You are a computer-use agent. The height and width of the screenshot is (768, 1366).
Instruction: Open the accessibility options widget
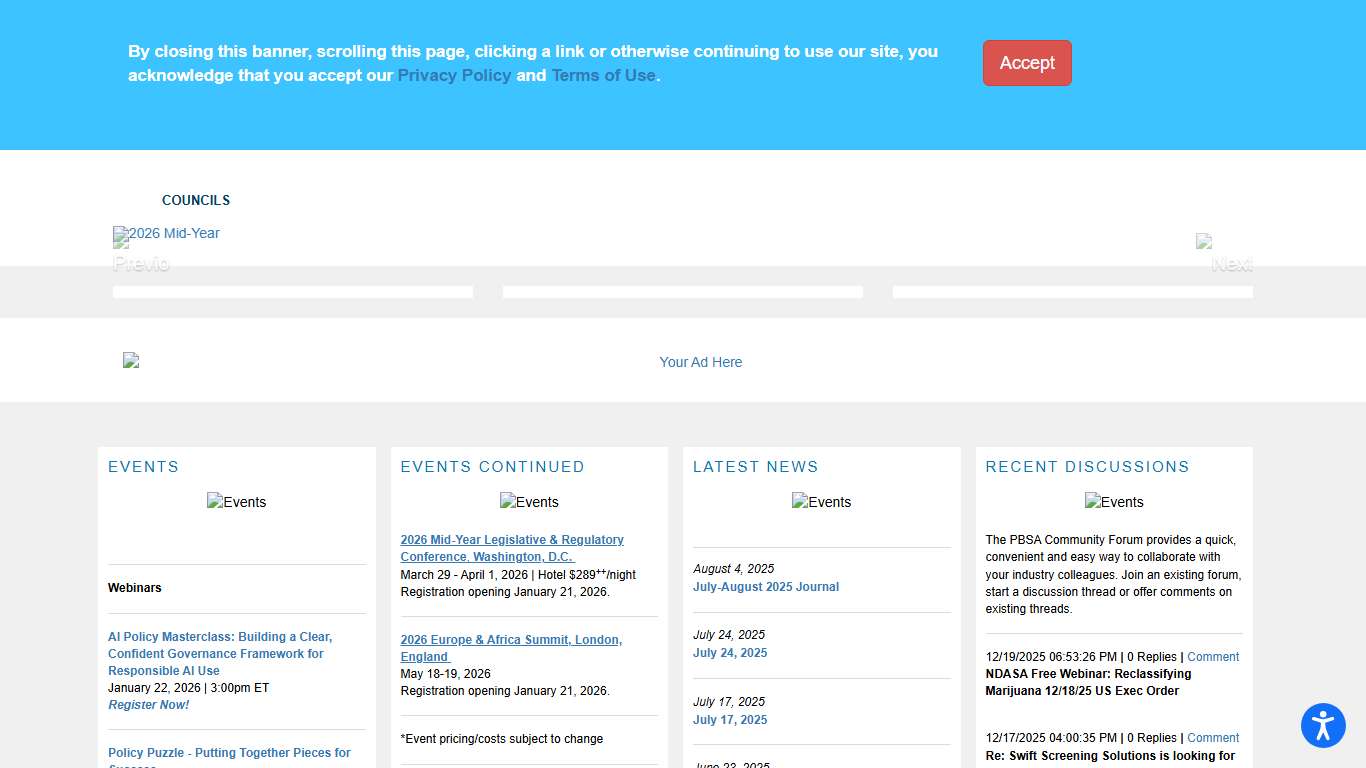(x=1323, y=726)
